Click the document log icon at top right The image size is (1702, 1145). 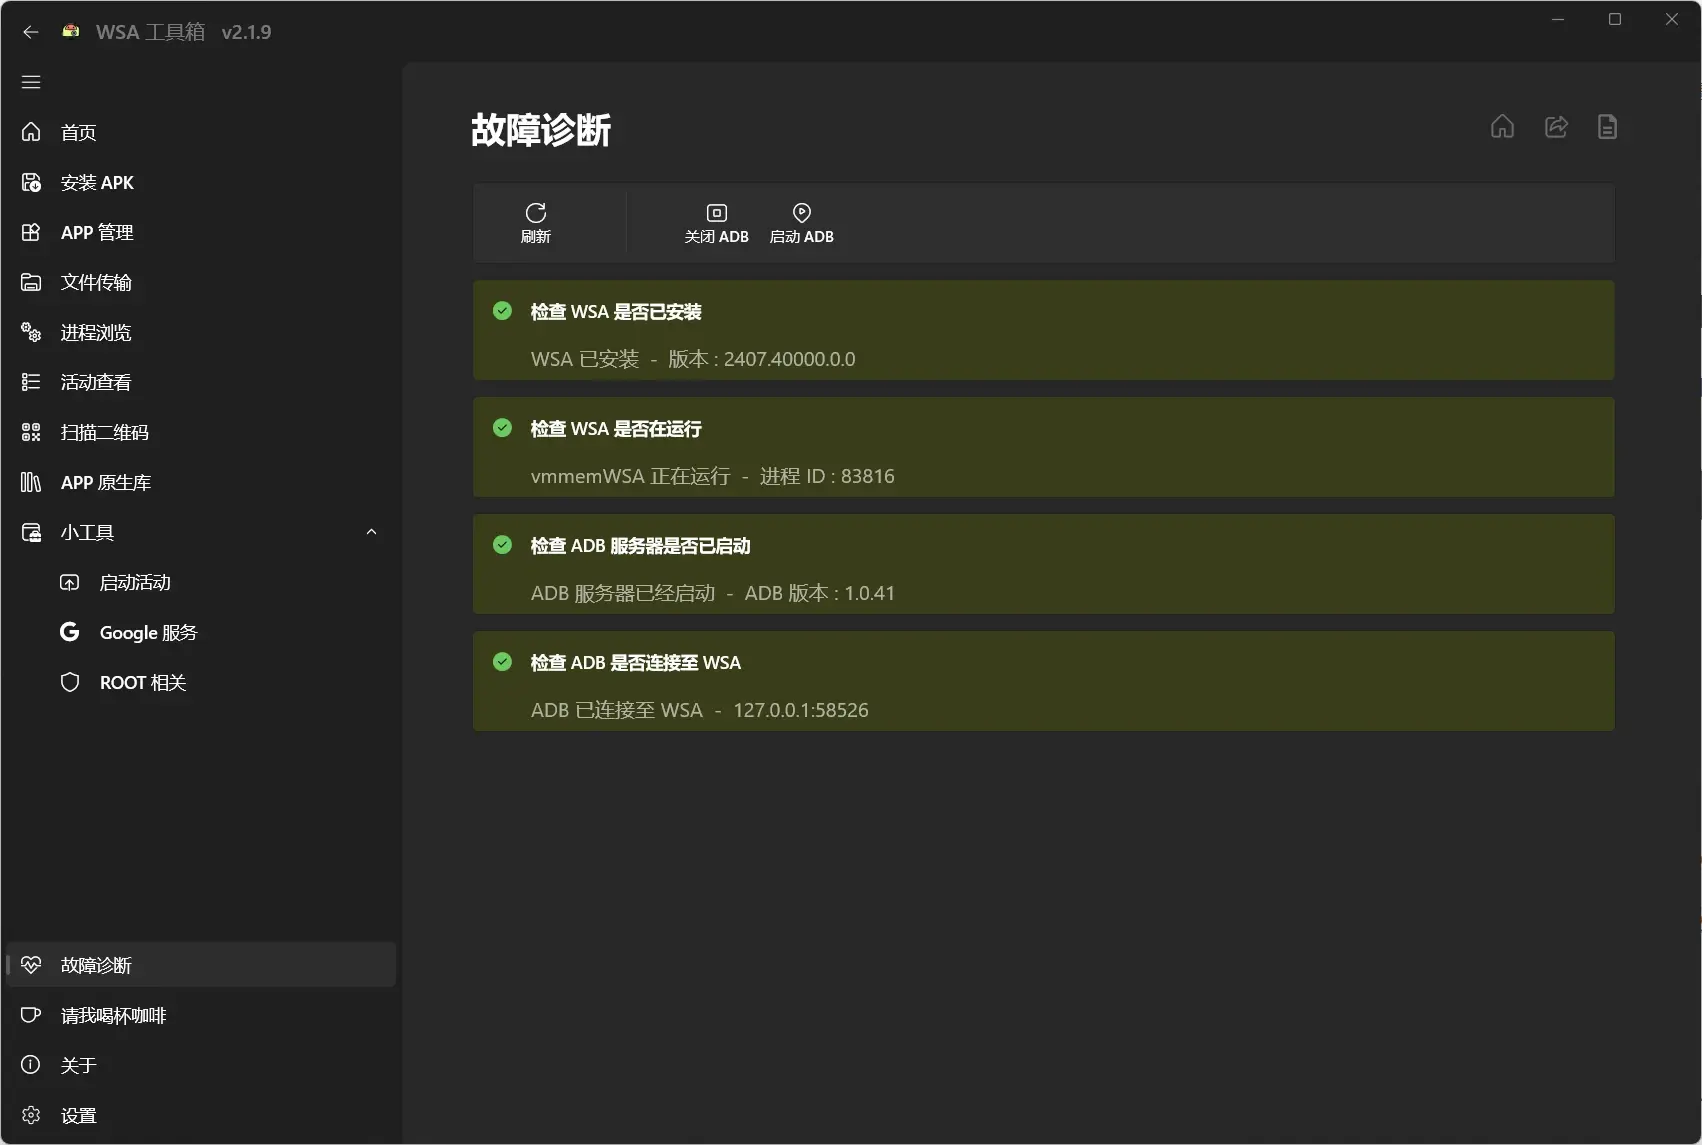click(1607, 127)
